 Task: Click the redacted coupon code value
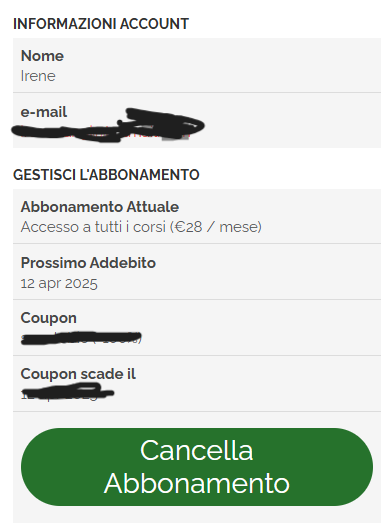81,338
